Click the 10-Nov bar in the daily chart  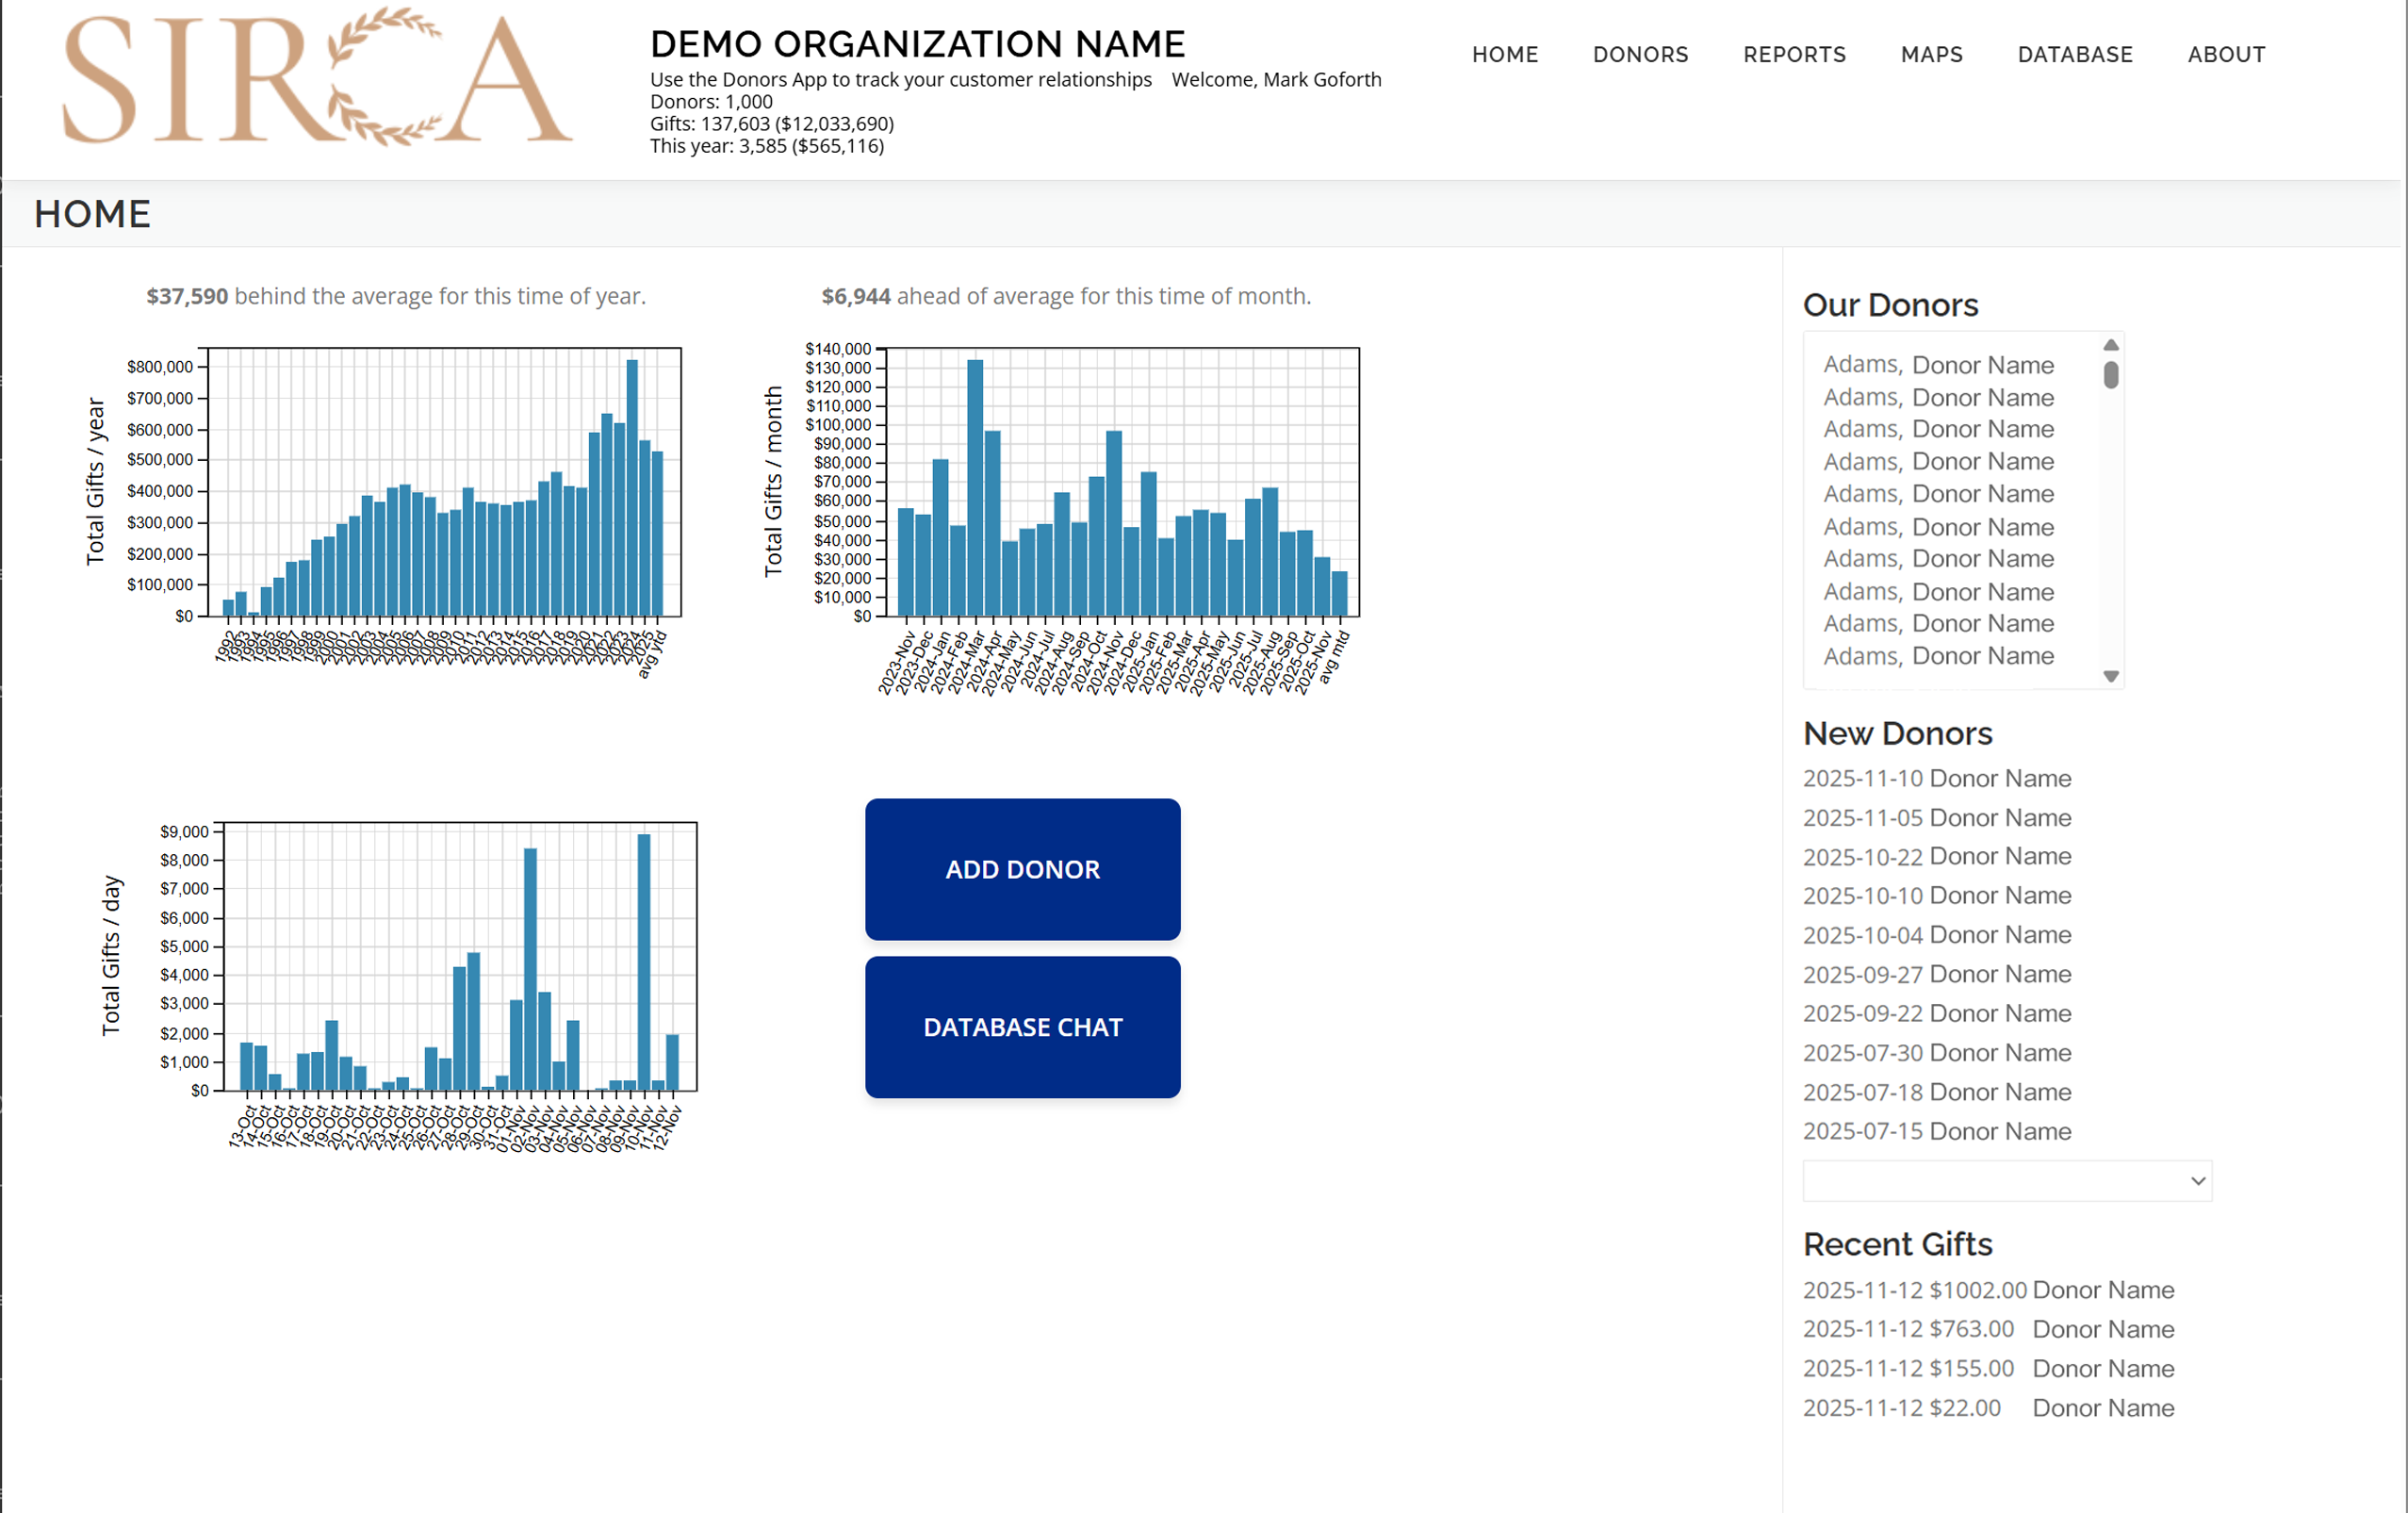click(x=644, y=960)
